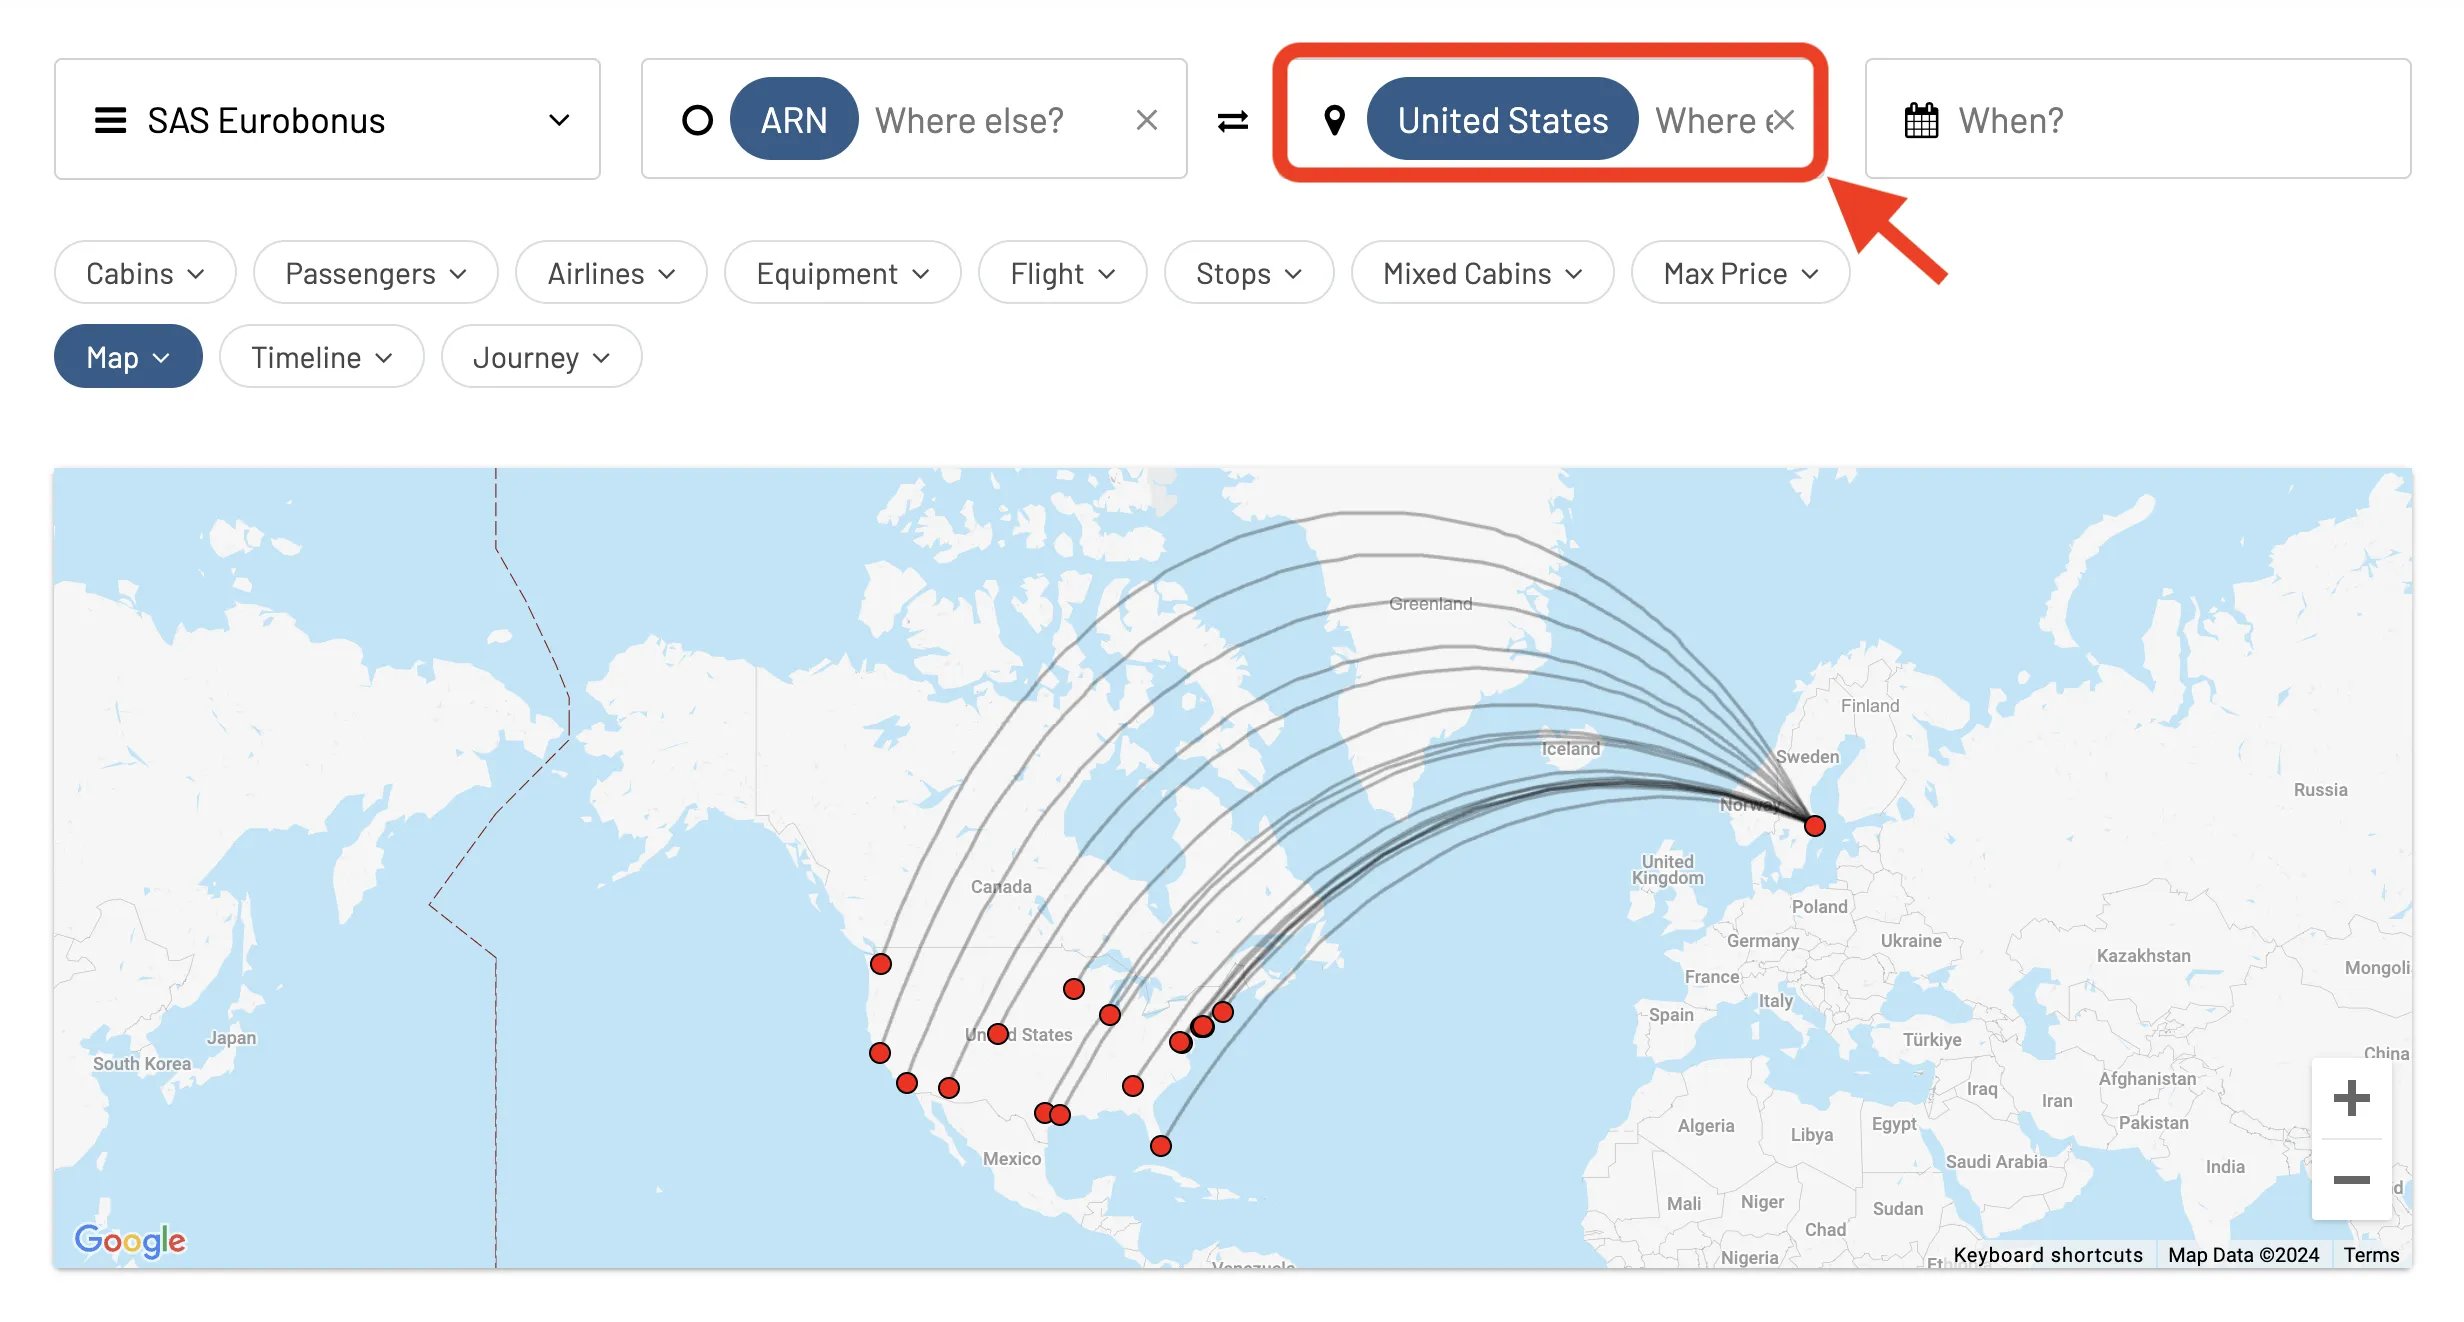Click the Seattle destination marker
Screen dimensions: 2464x1322
[881, 964]
